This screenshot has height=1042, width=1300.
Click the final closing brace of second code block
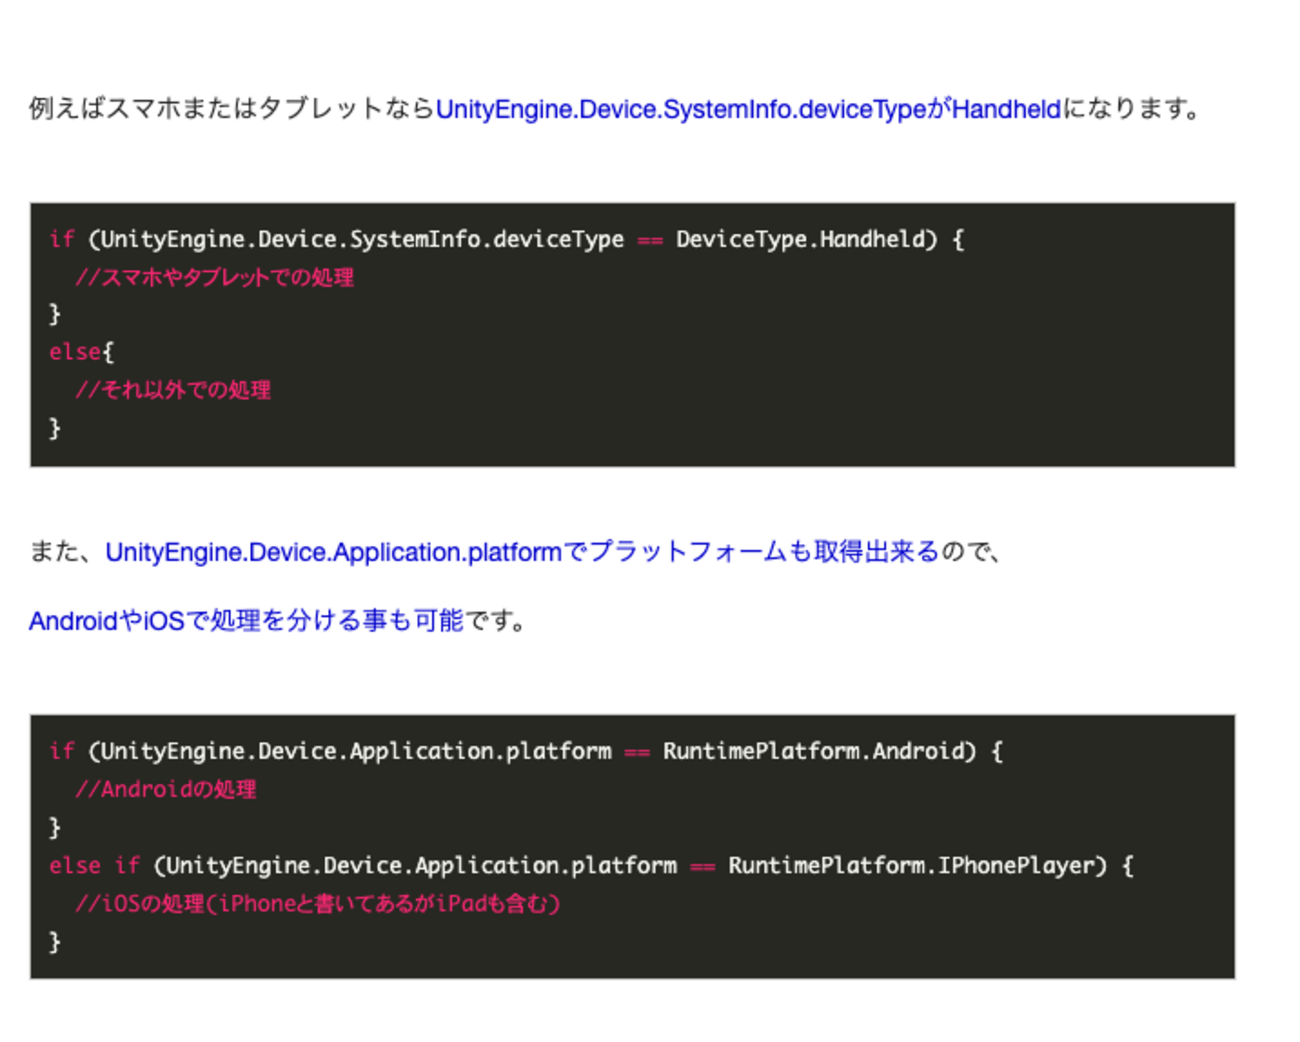[55, 942]
